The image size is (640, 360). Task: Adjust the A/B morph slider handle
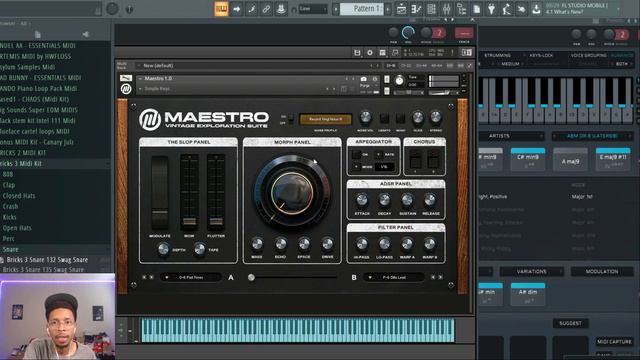(251, 278)
